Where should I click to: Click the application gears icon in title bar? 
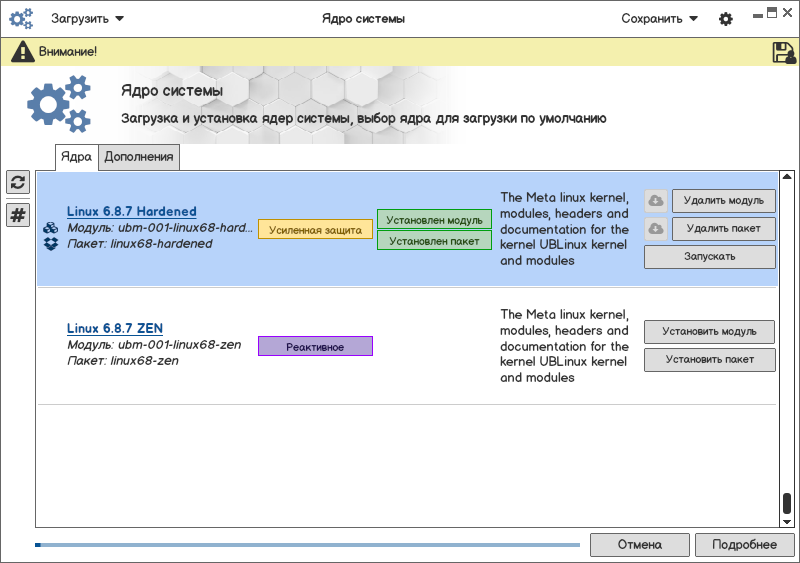21,19
